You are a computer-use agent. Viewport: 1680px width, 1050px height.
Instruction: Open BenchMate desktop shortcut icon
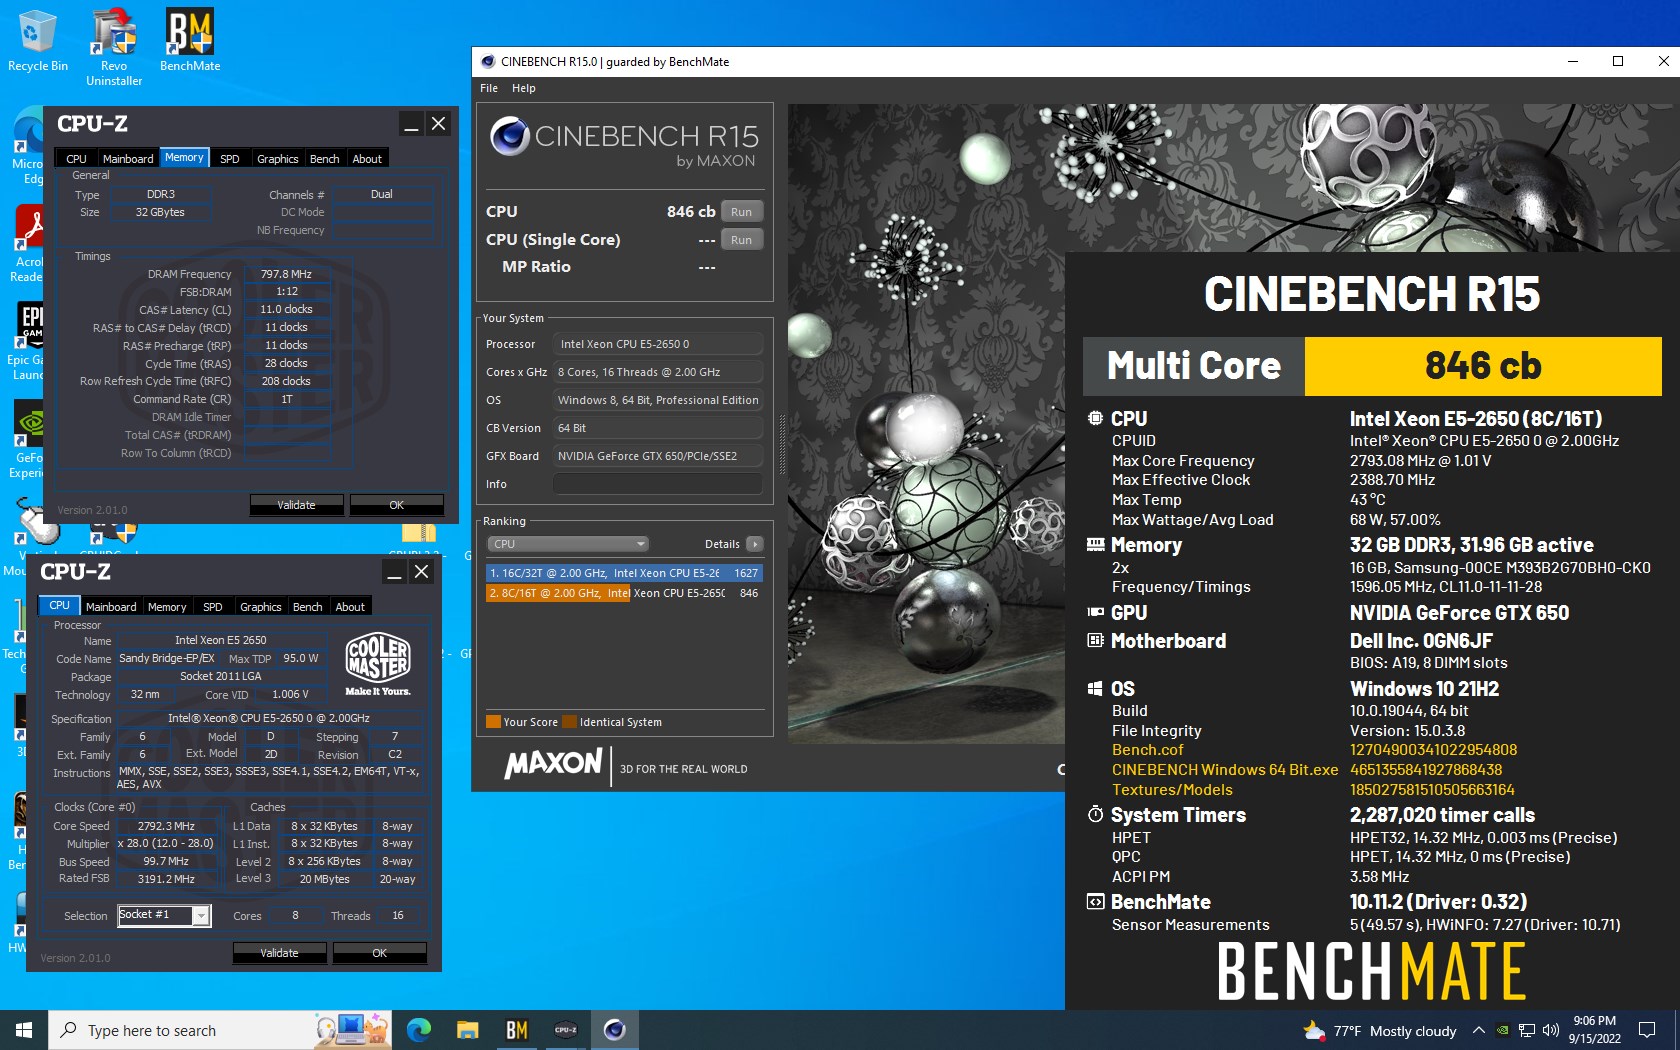[x=190, y=41]
